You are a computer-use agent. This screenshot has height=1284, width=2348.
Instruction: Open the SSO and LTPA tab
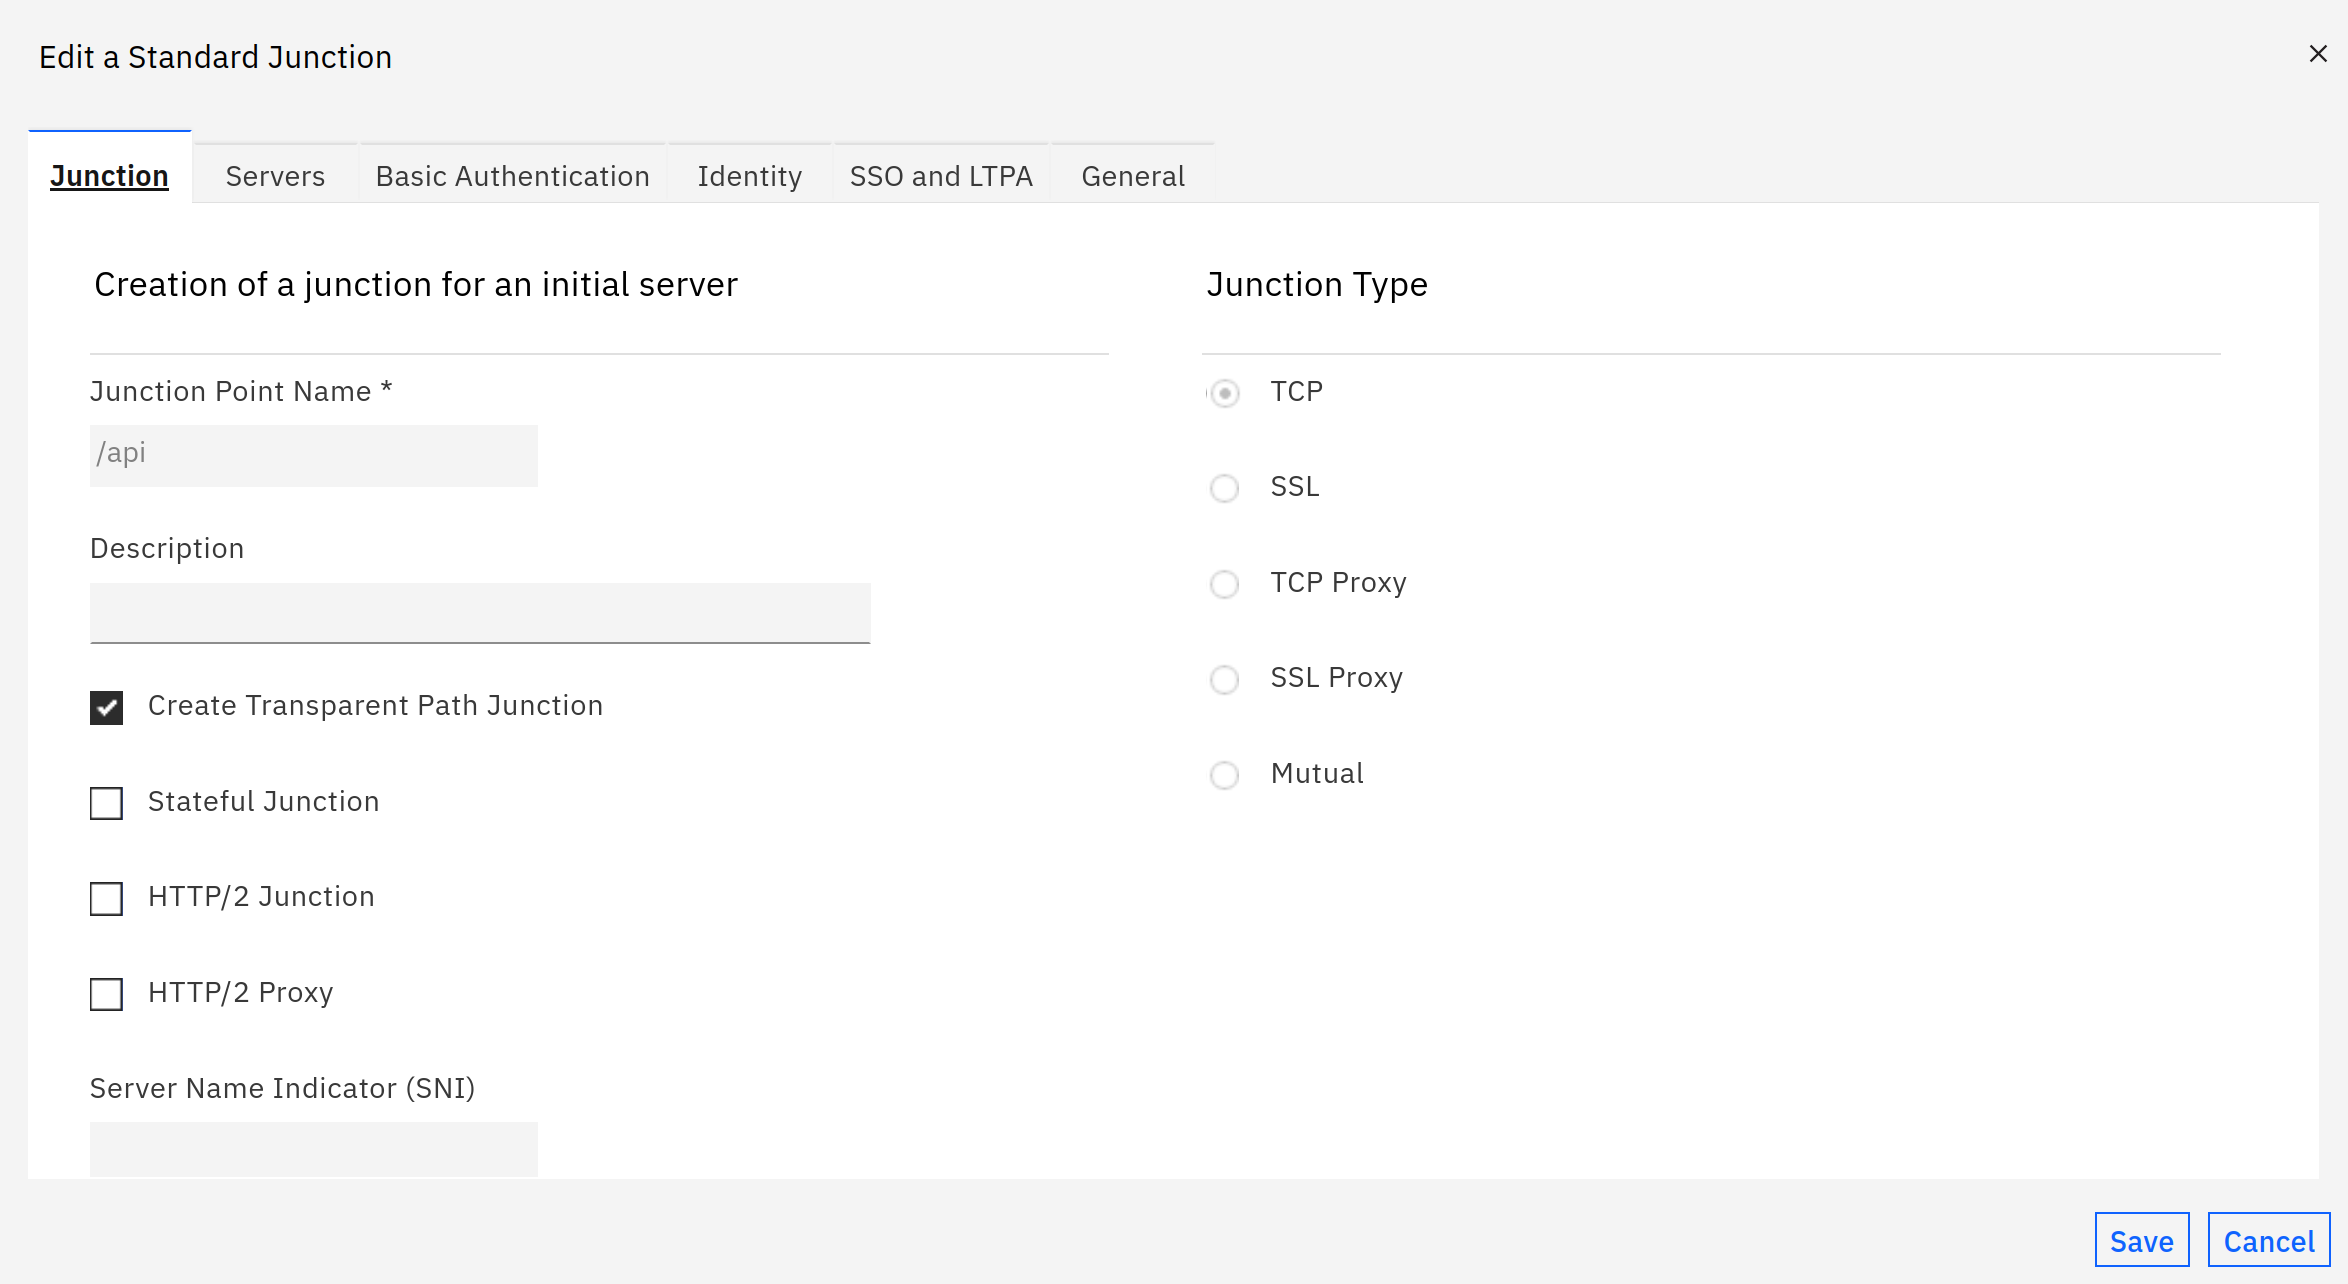coord(940,176)
